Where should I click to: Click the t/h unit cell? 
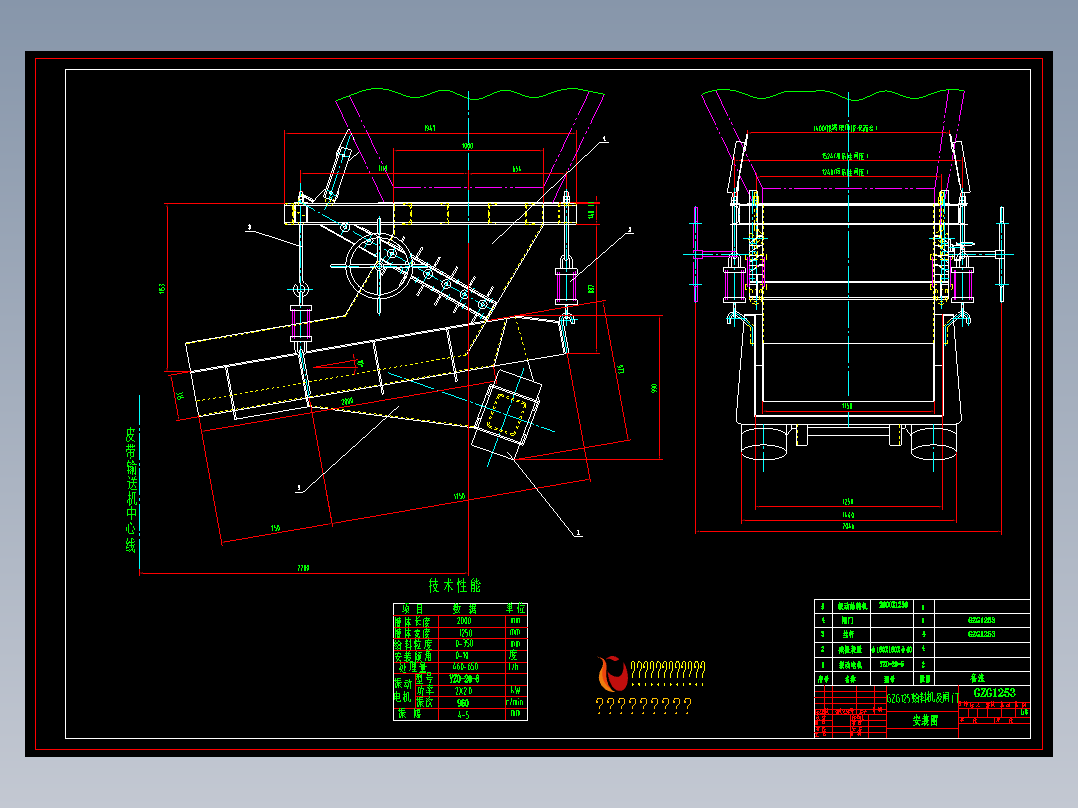[x=513, y=667]
